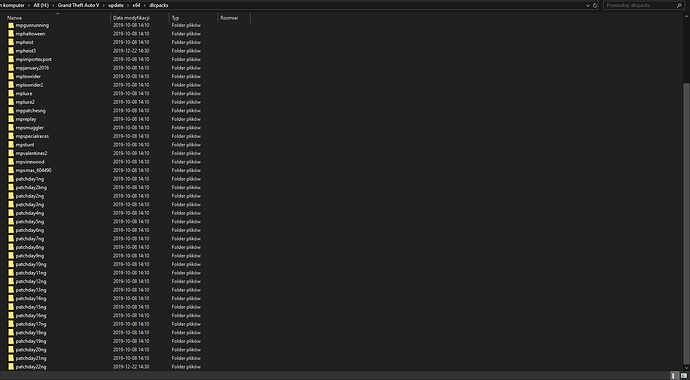This screenshot has width=690, height=380.
Task: Click the mphalloween folder icon
Action: (x=11, y=34)
